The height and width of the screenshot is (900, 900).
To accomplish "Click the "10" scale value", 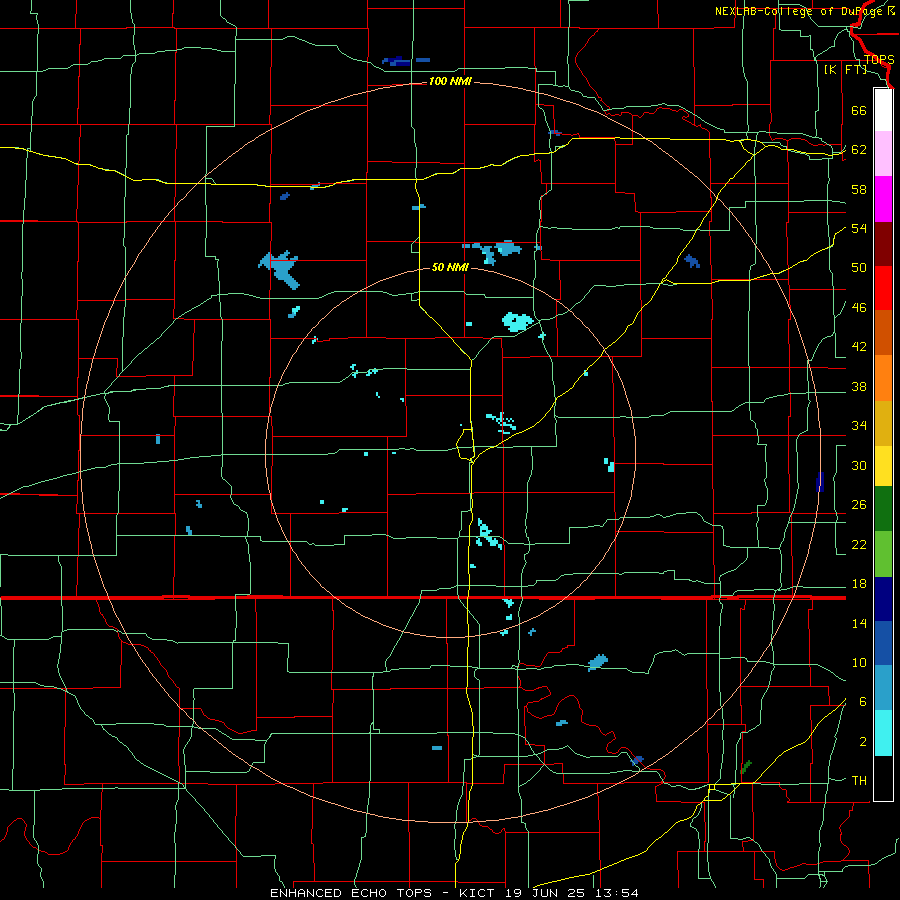I will pyautogui.click(x=859, y=663).
